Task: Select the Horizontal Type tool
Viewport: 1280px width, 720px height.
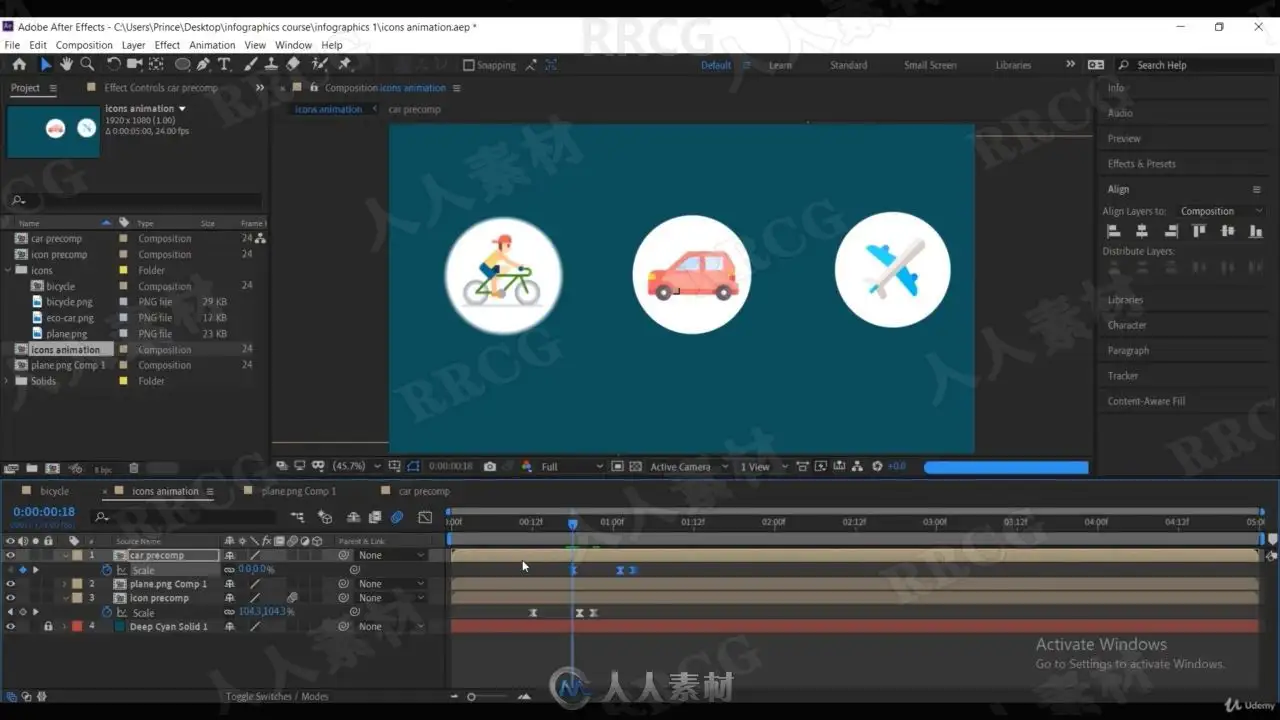Action: click(x=224, y=64)
